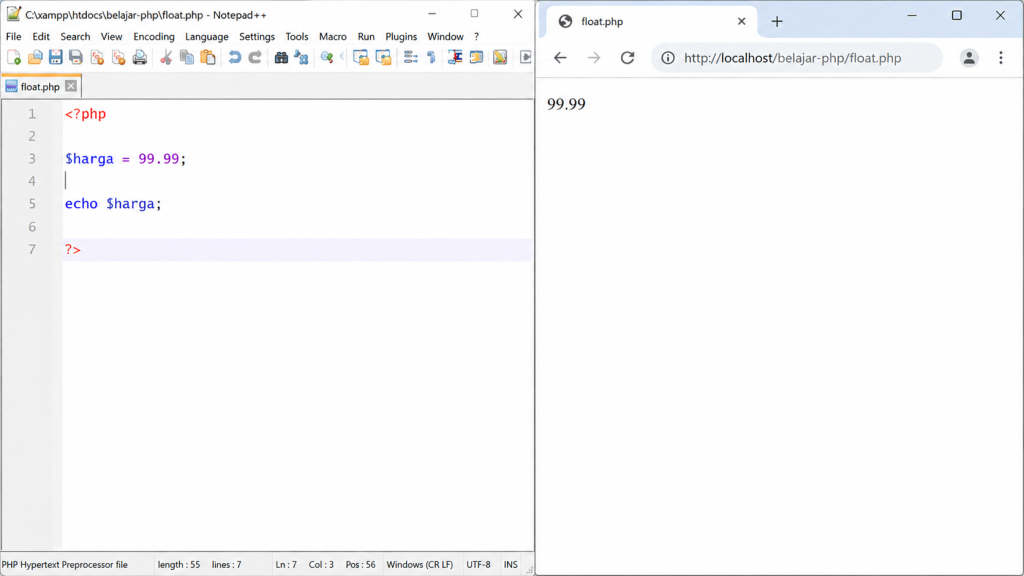Screen dimensions: 1024x576
Task: Toggle word wrap in the editor
Action: tap(410, 57)
